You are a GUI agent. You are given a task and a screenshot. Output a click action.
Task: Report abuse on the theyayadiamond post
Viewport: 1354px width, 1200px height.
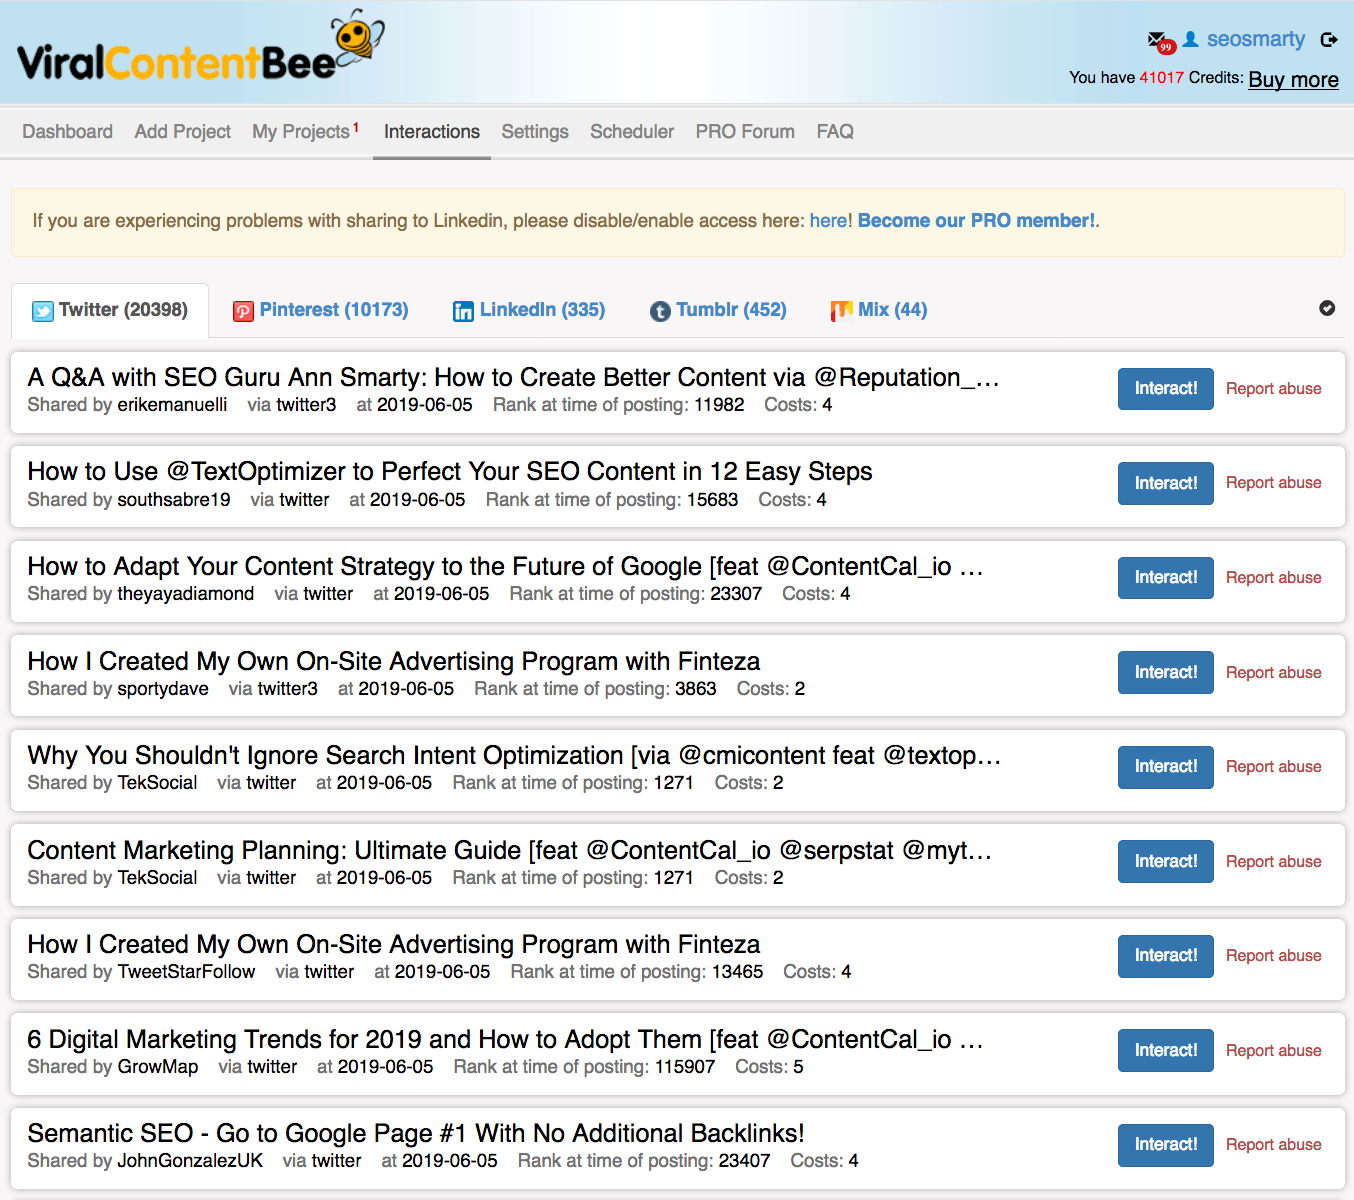(x=1273, y=578)
